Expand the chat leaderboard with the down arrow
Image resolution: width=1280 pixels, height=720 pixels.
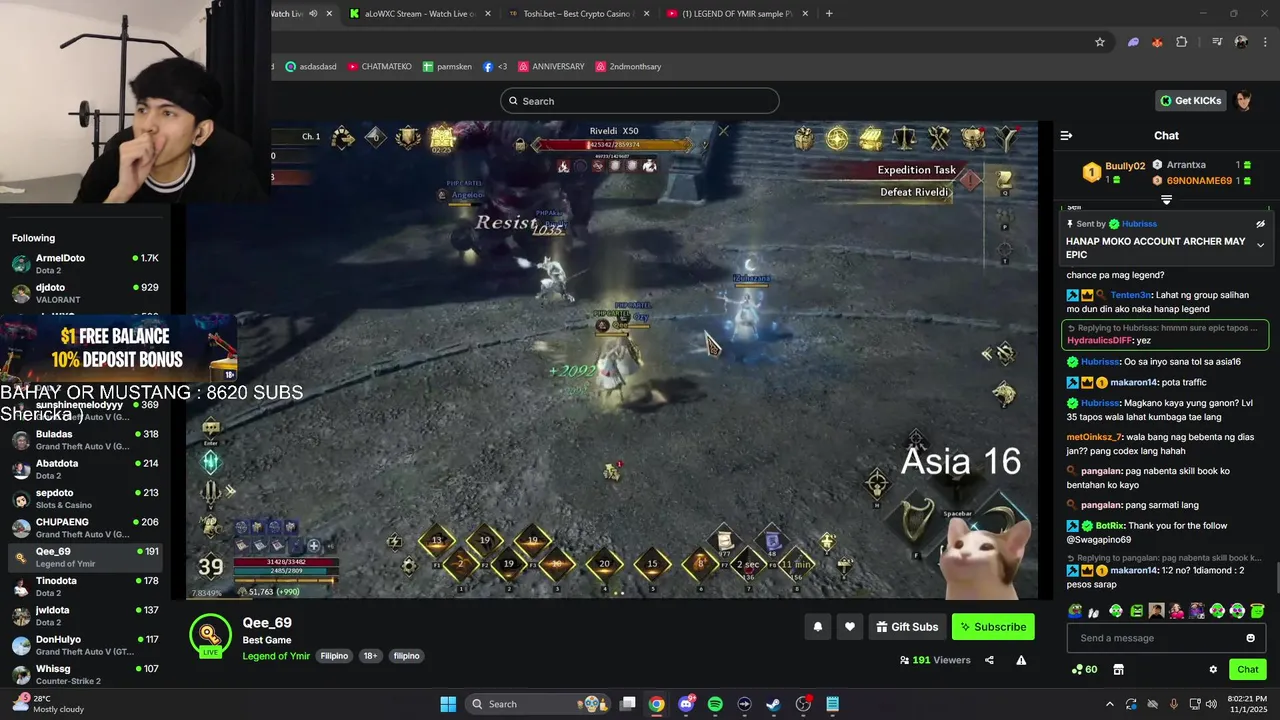[x=1166, y=200]
